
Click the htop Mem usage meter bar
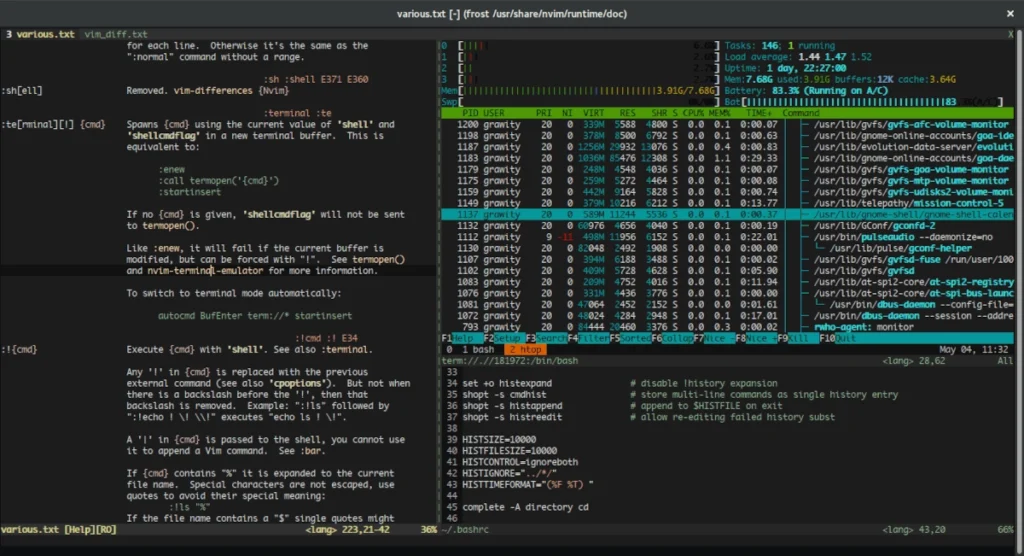click(x=581, y=90)
